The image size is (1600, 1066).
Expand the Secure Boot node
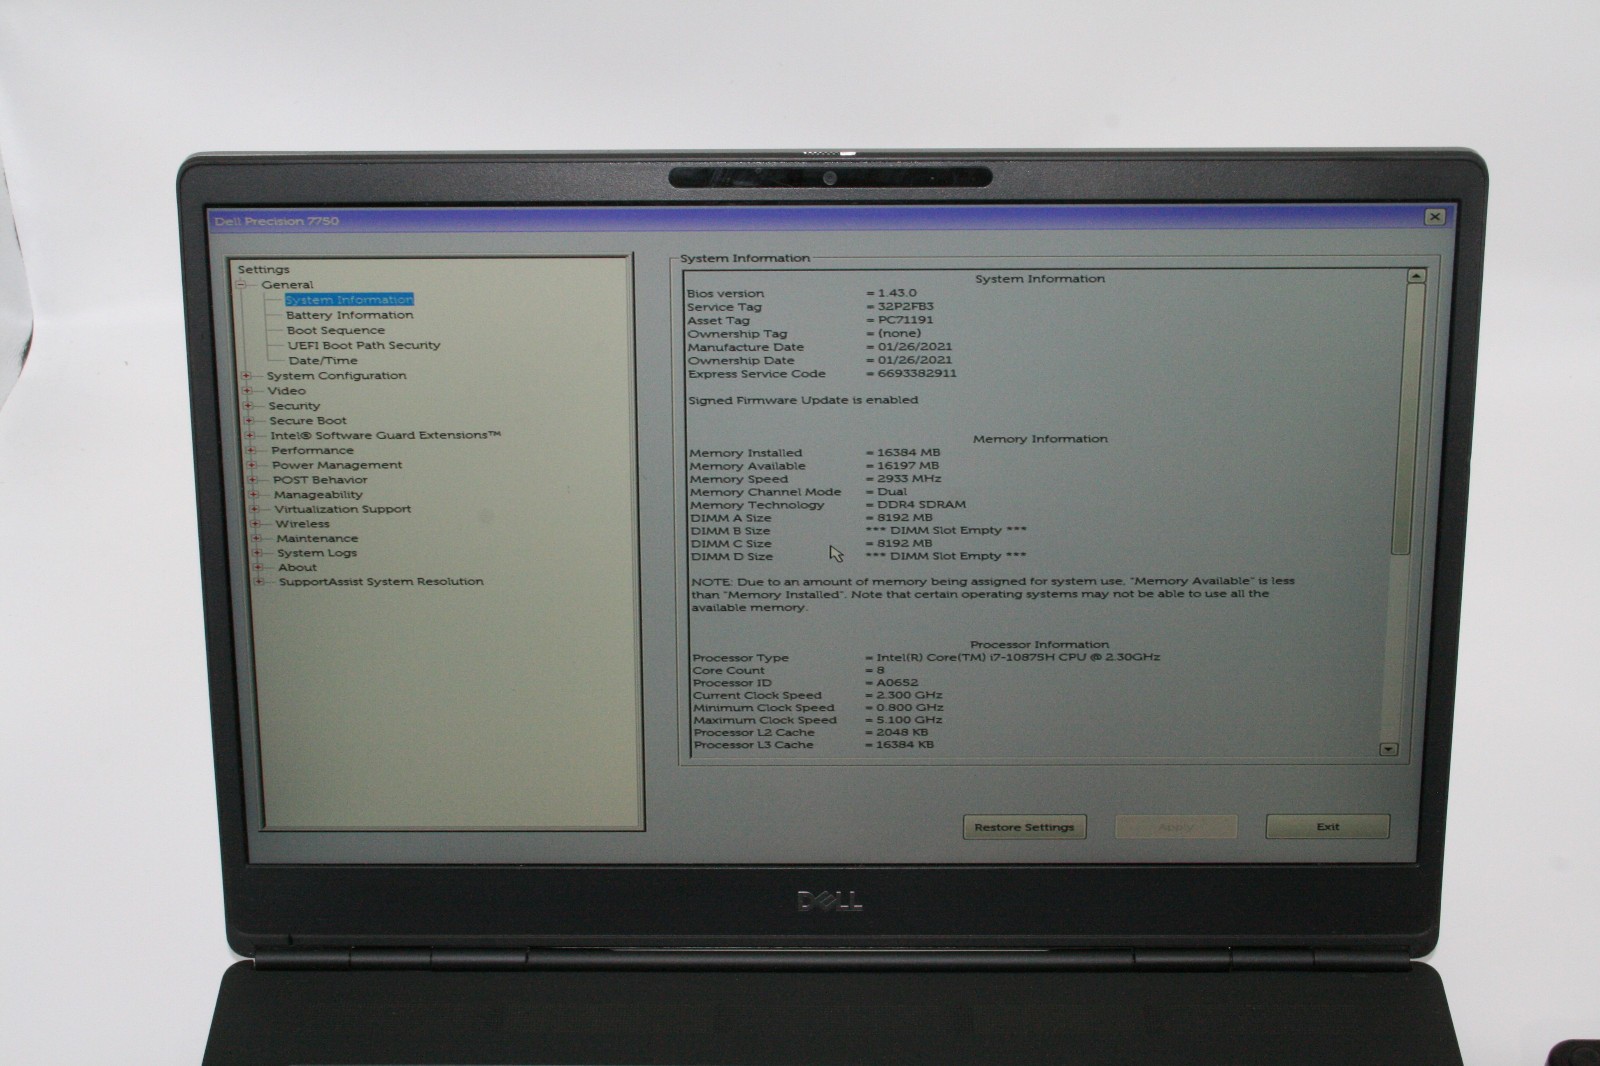(249, 421)
